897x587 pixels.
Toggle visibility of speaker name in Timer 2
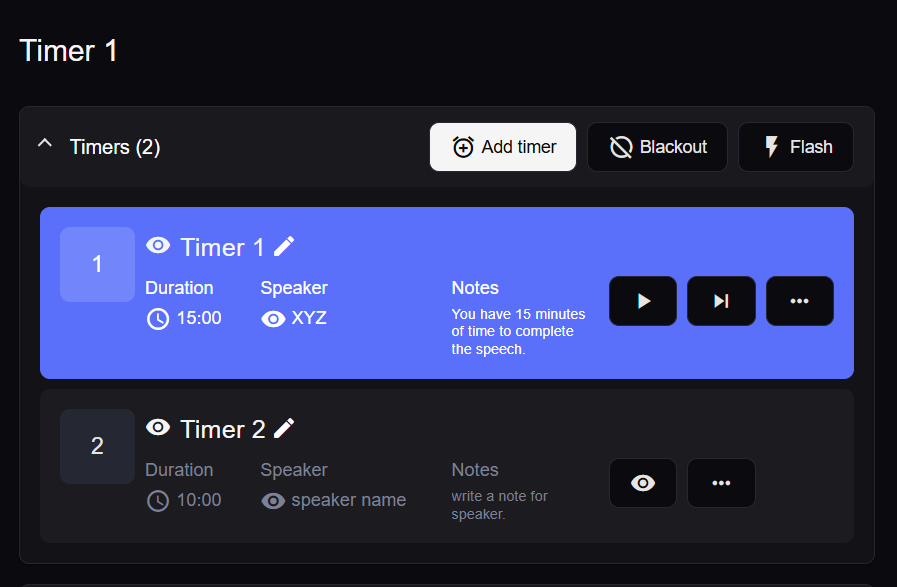pos(273,501)
